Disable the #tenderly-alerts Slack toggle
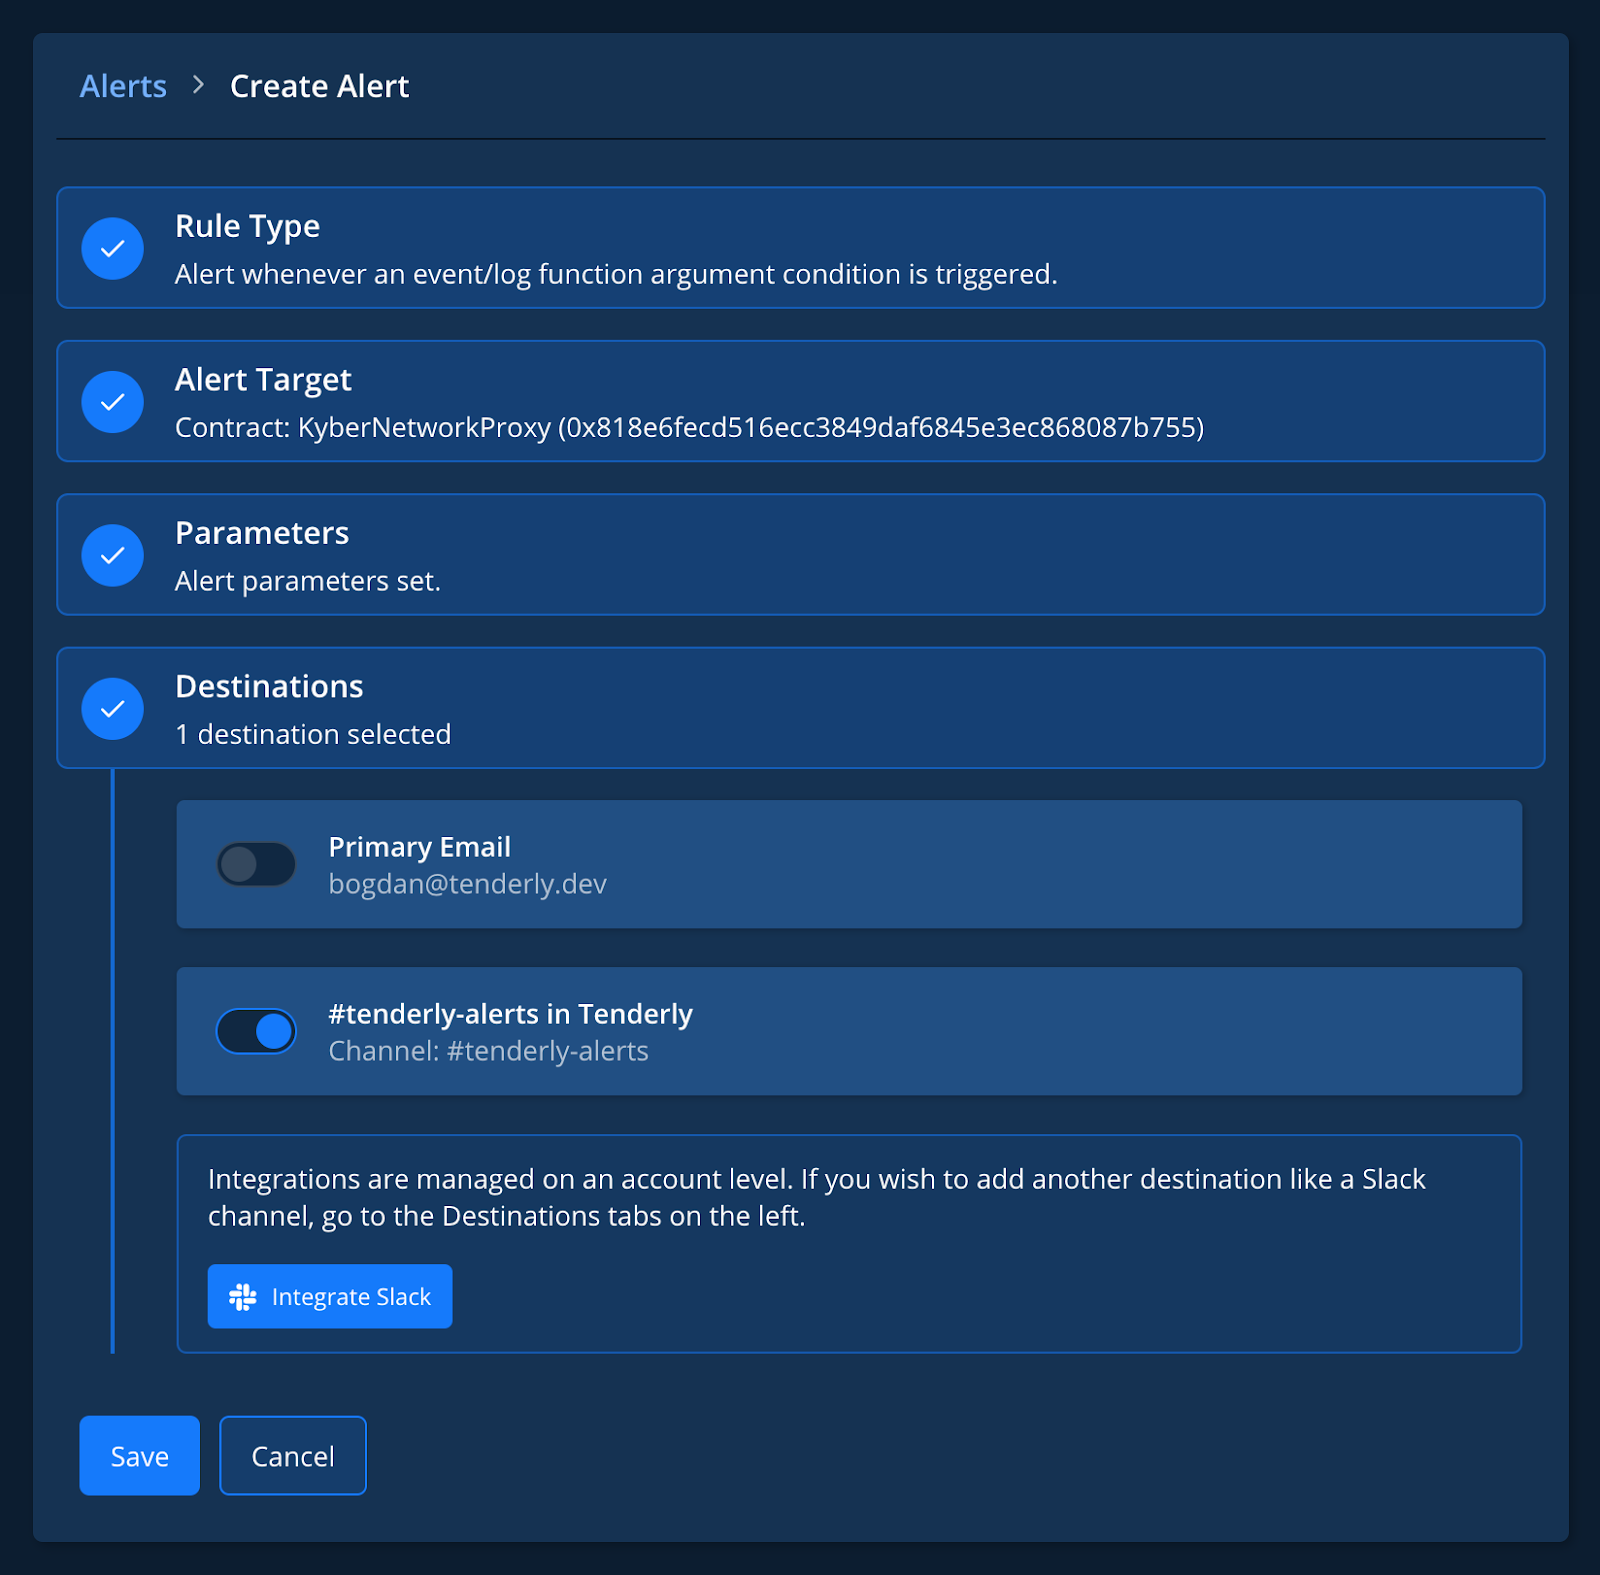Viewport: 1600px width, 1575px height. [256, 1031]
